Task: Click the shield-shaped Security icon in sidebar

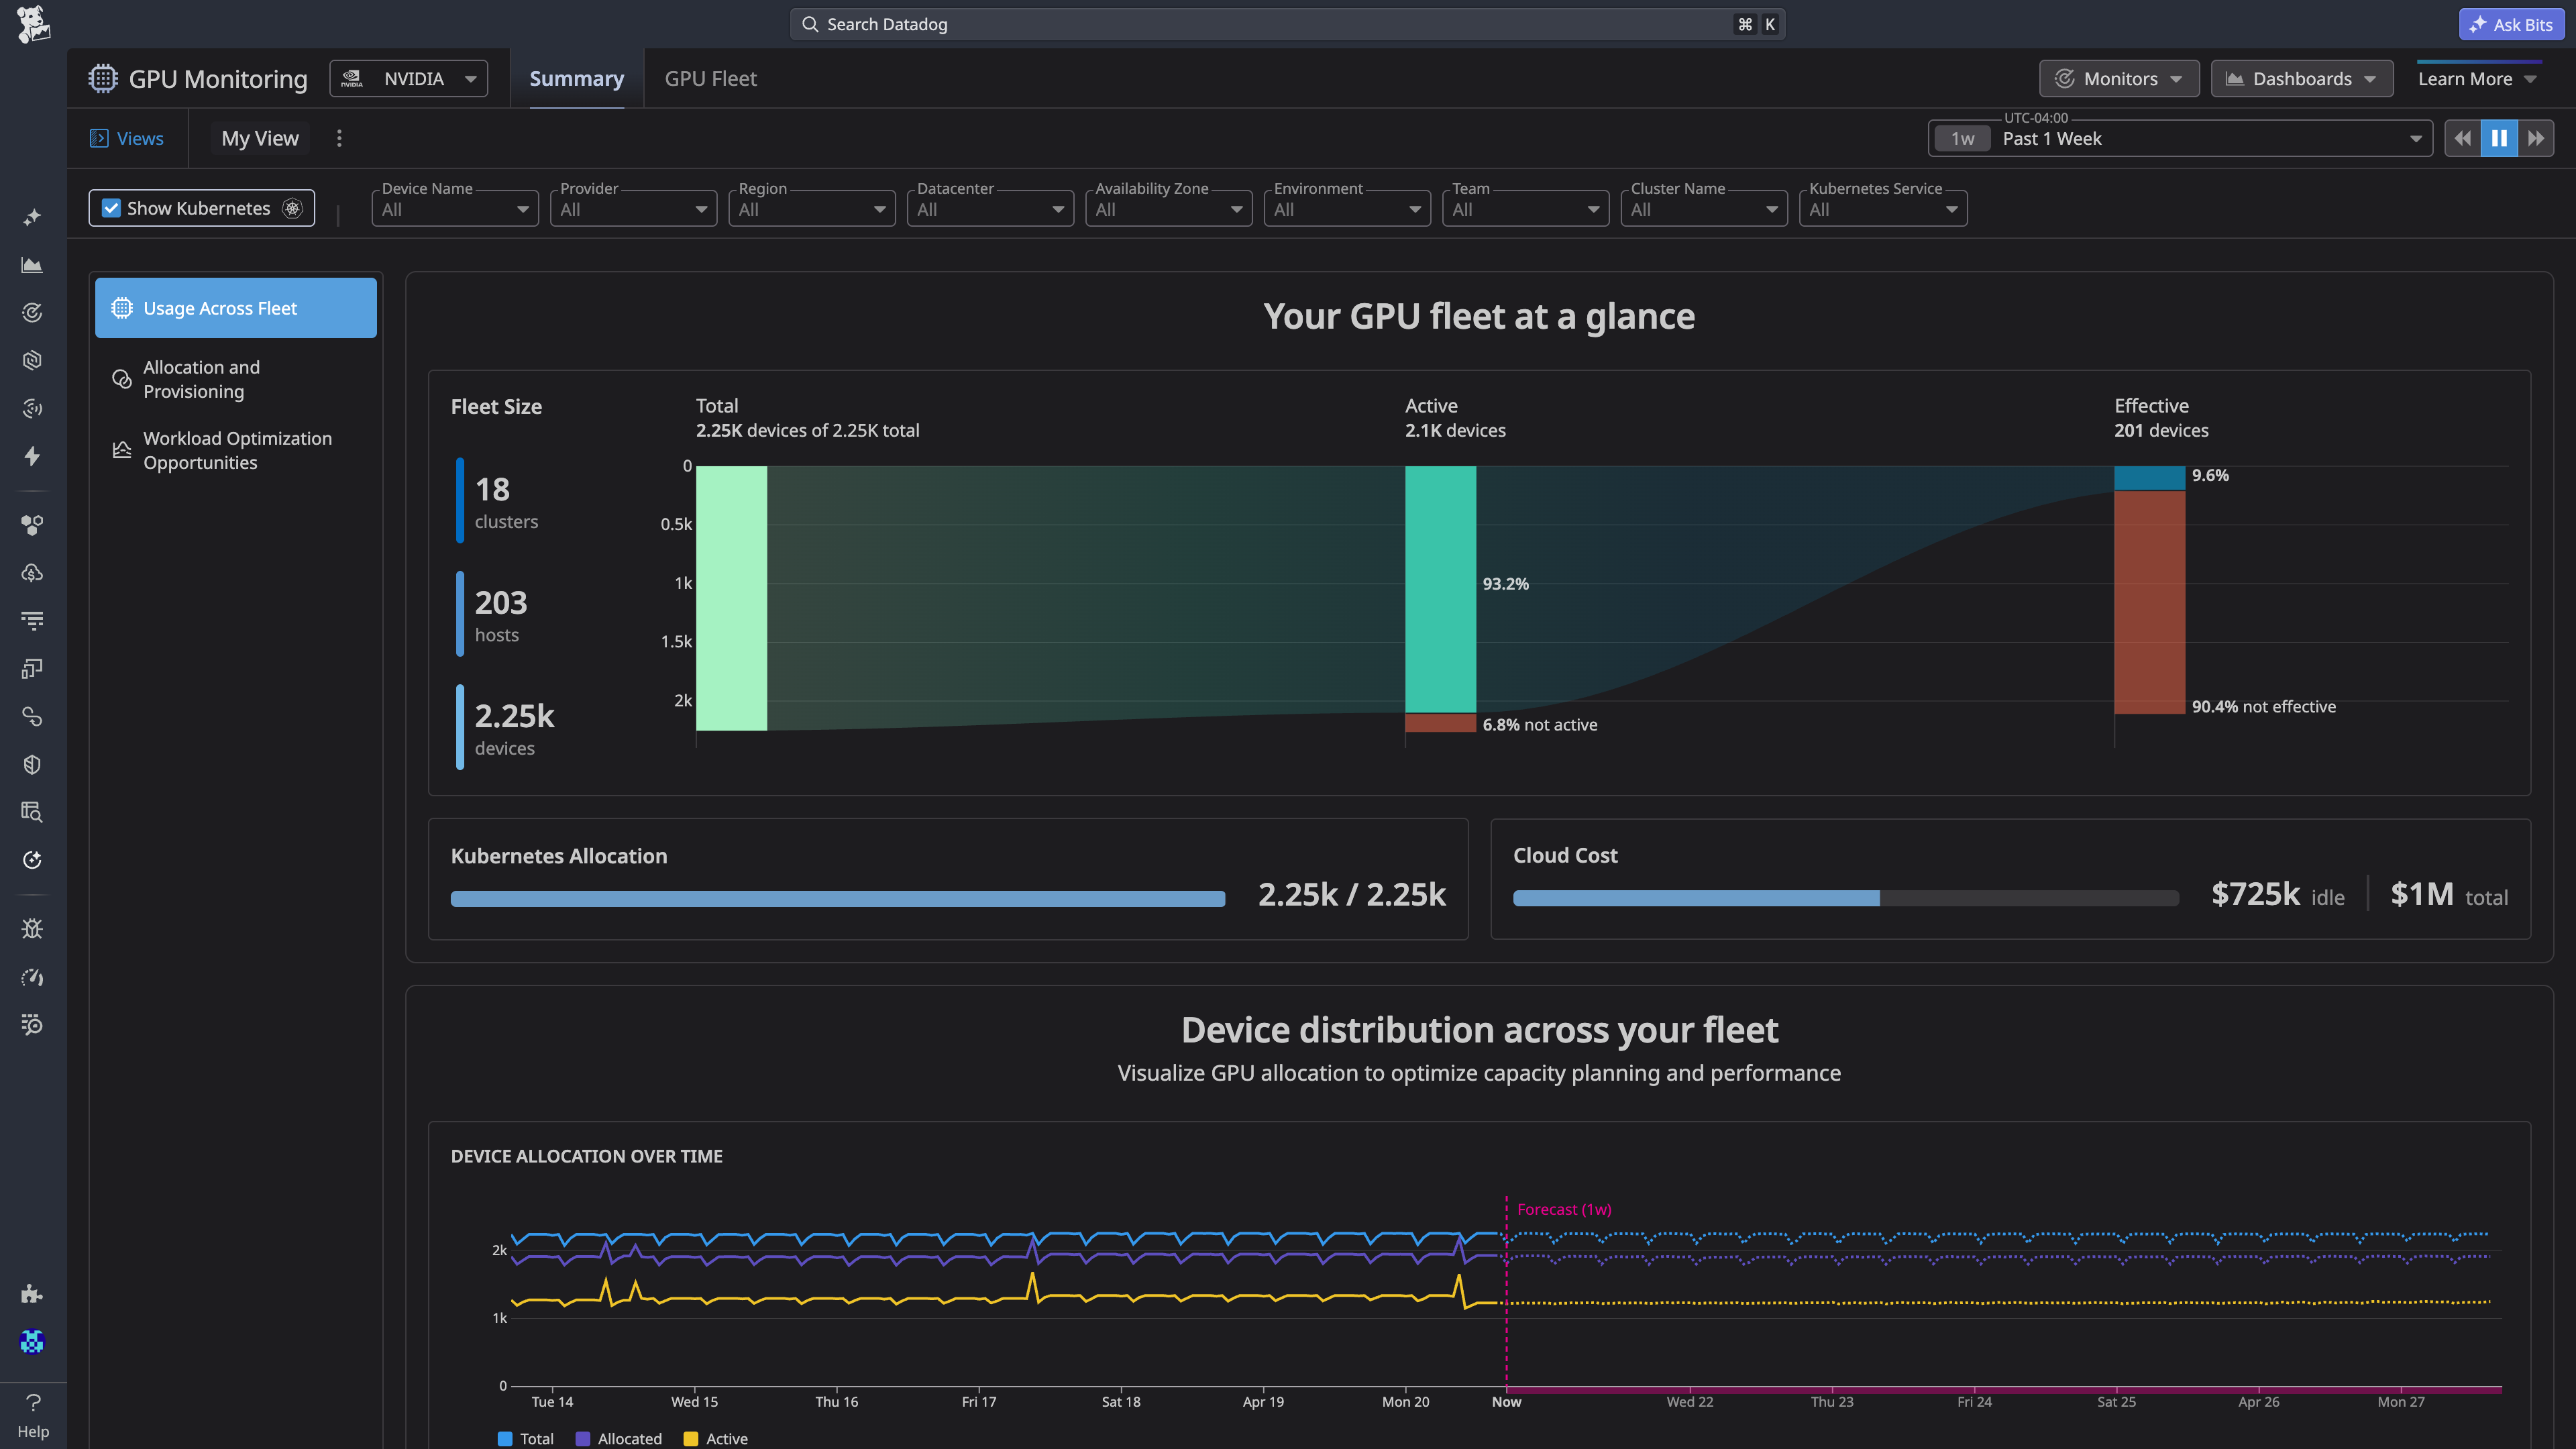Action: 32,764
